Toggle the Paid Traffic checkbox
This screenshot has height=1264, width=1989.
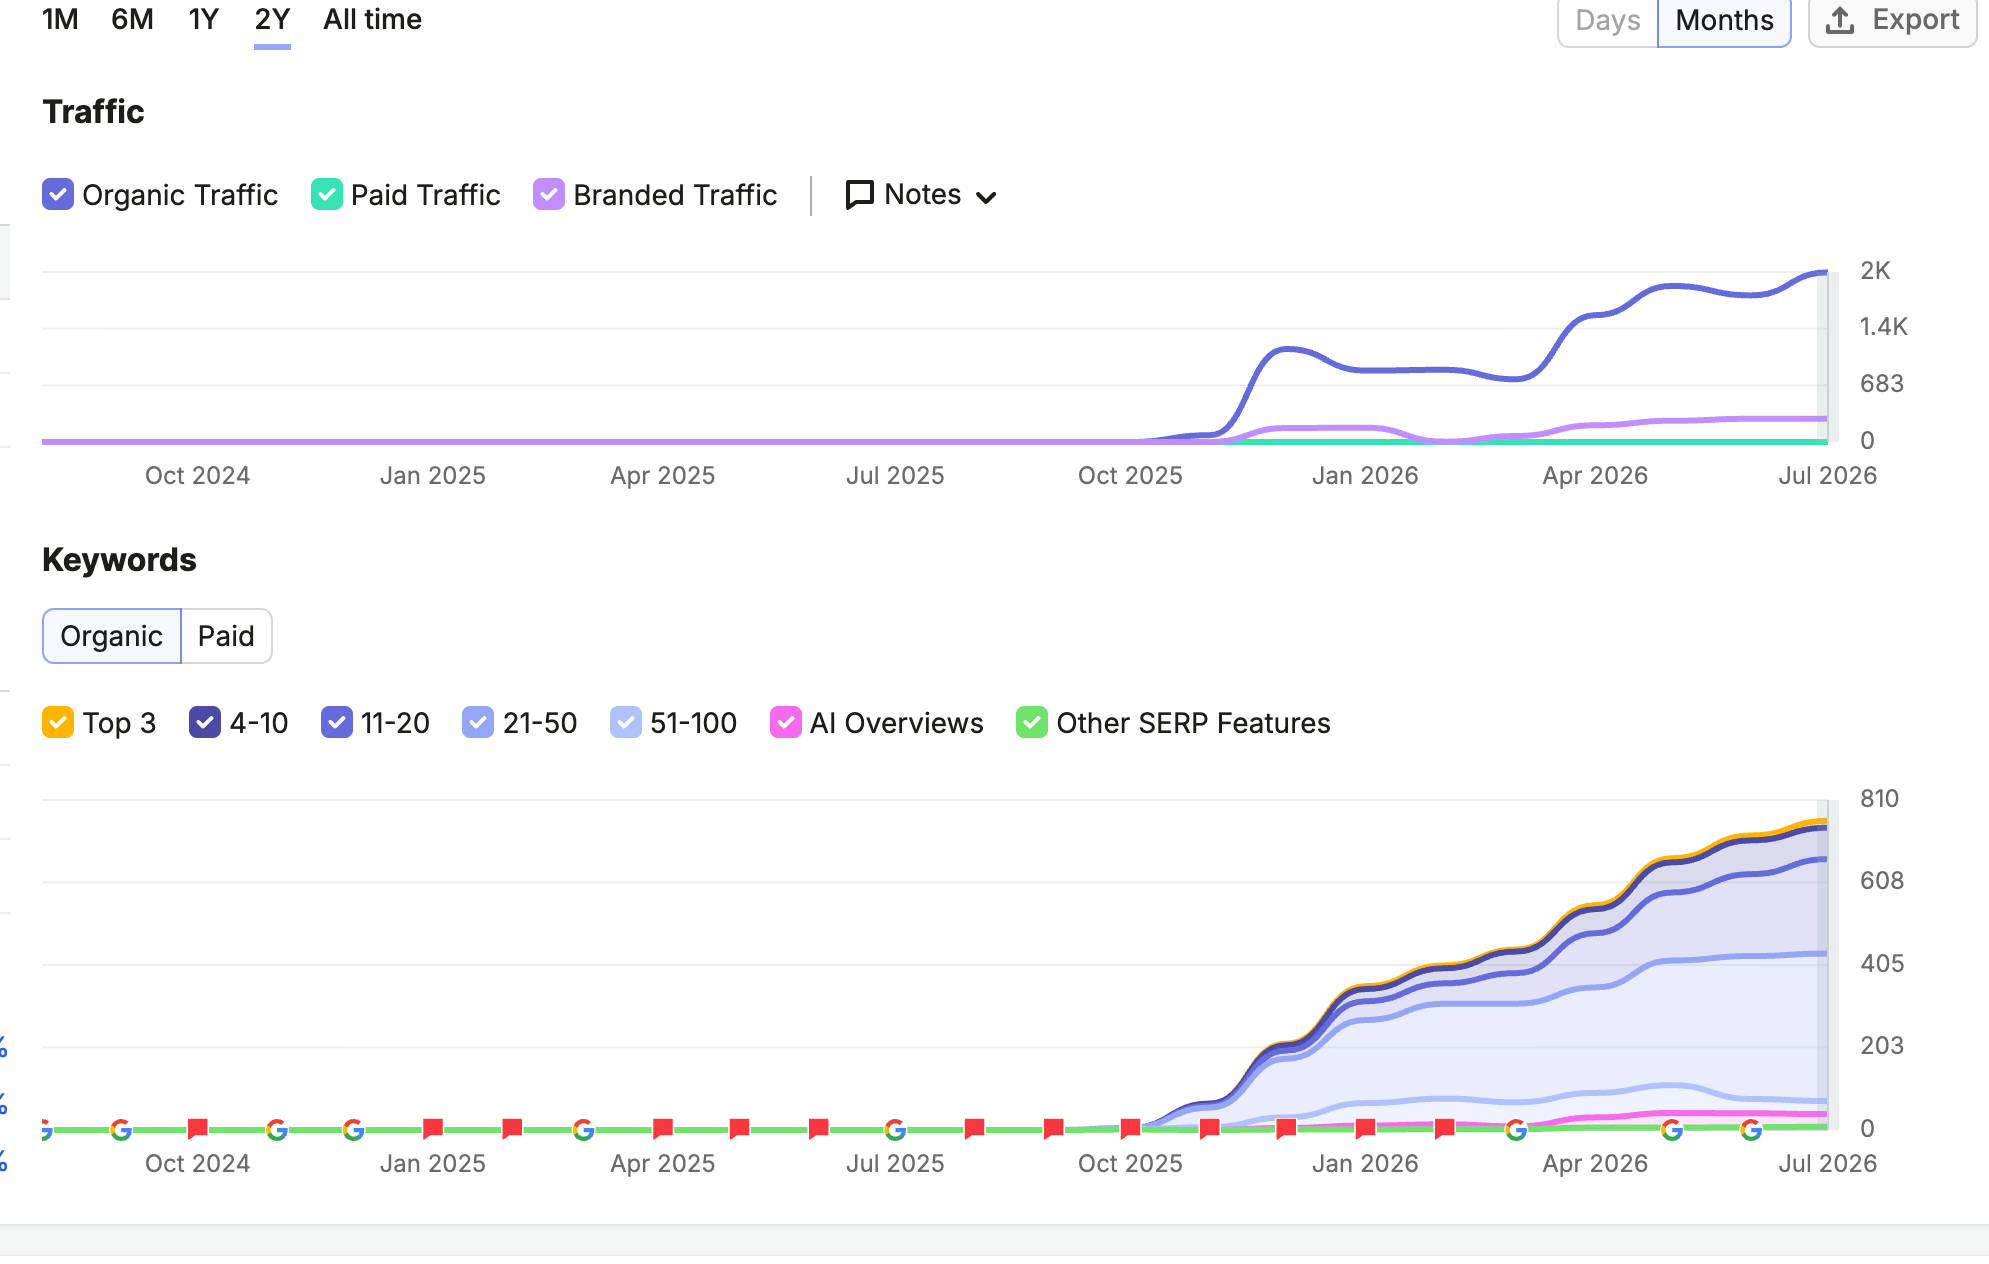coord(327,194)
